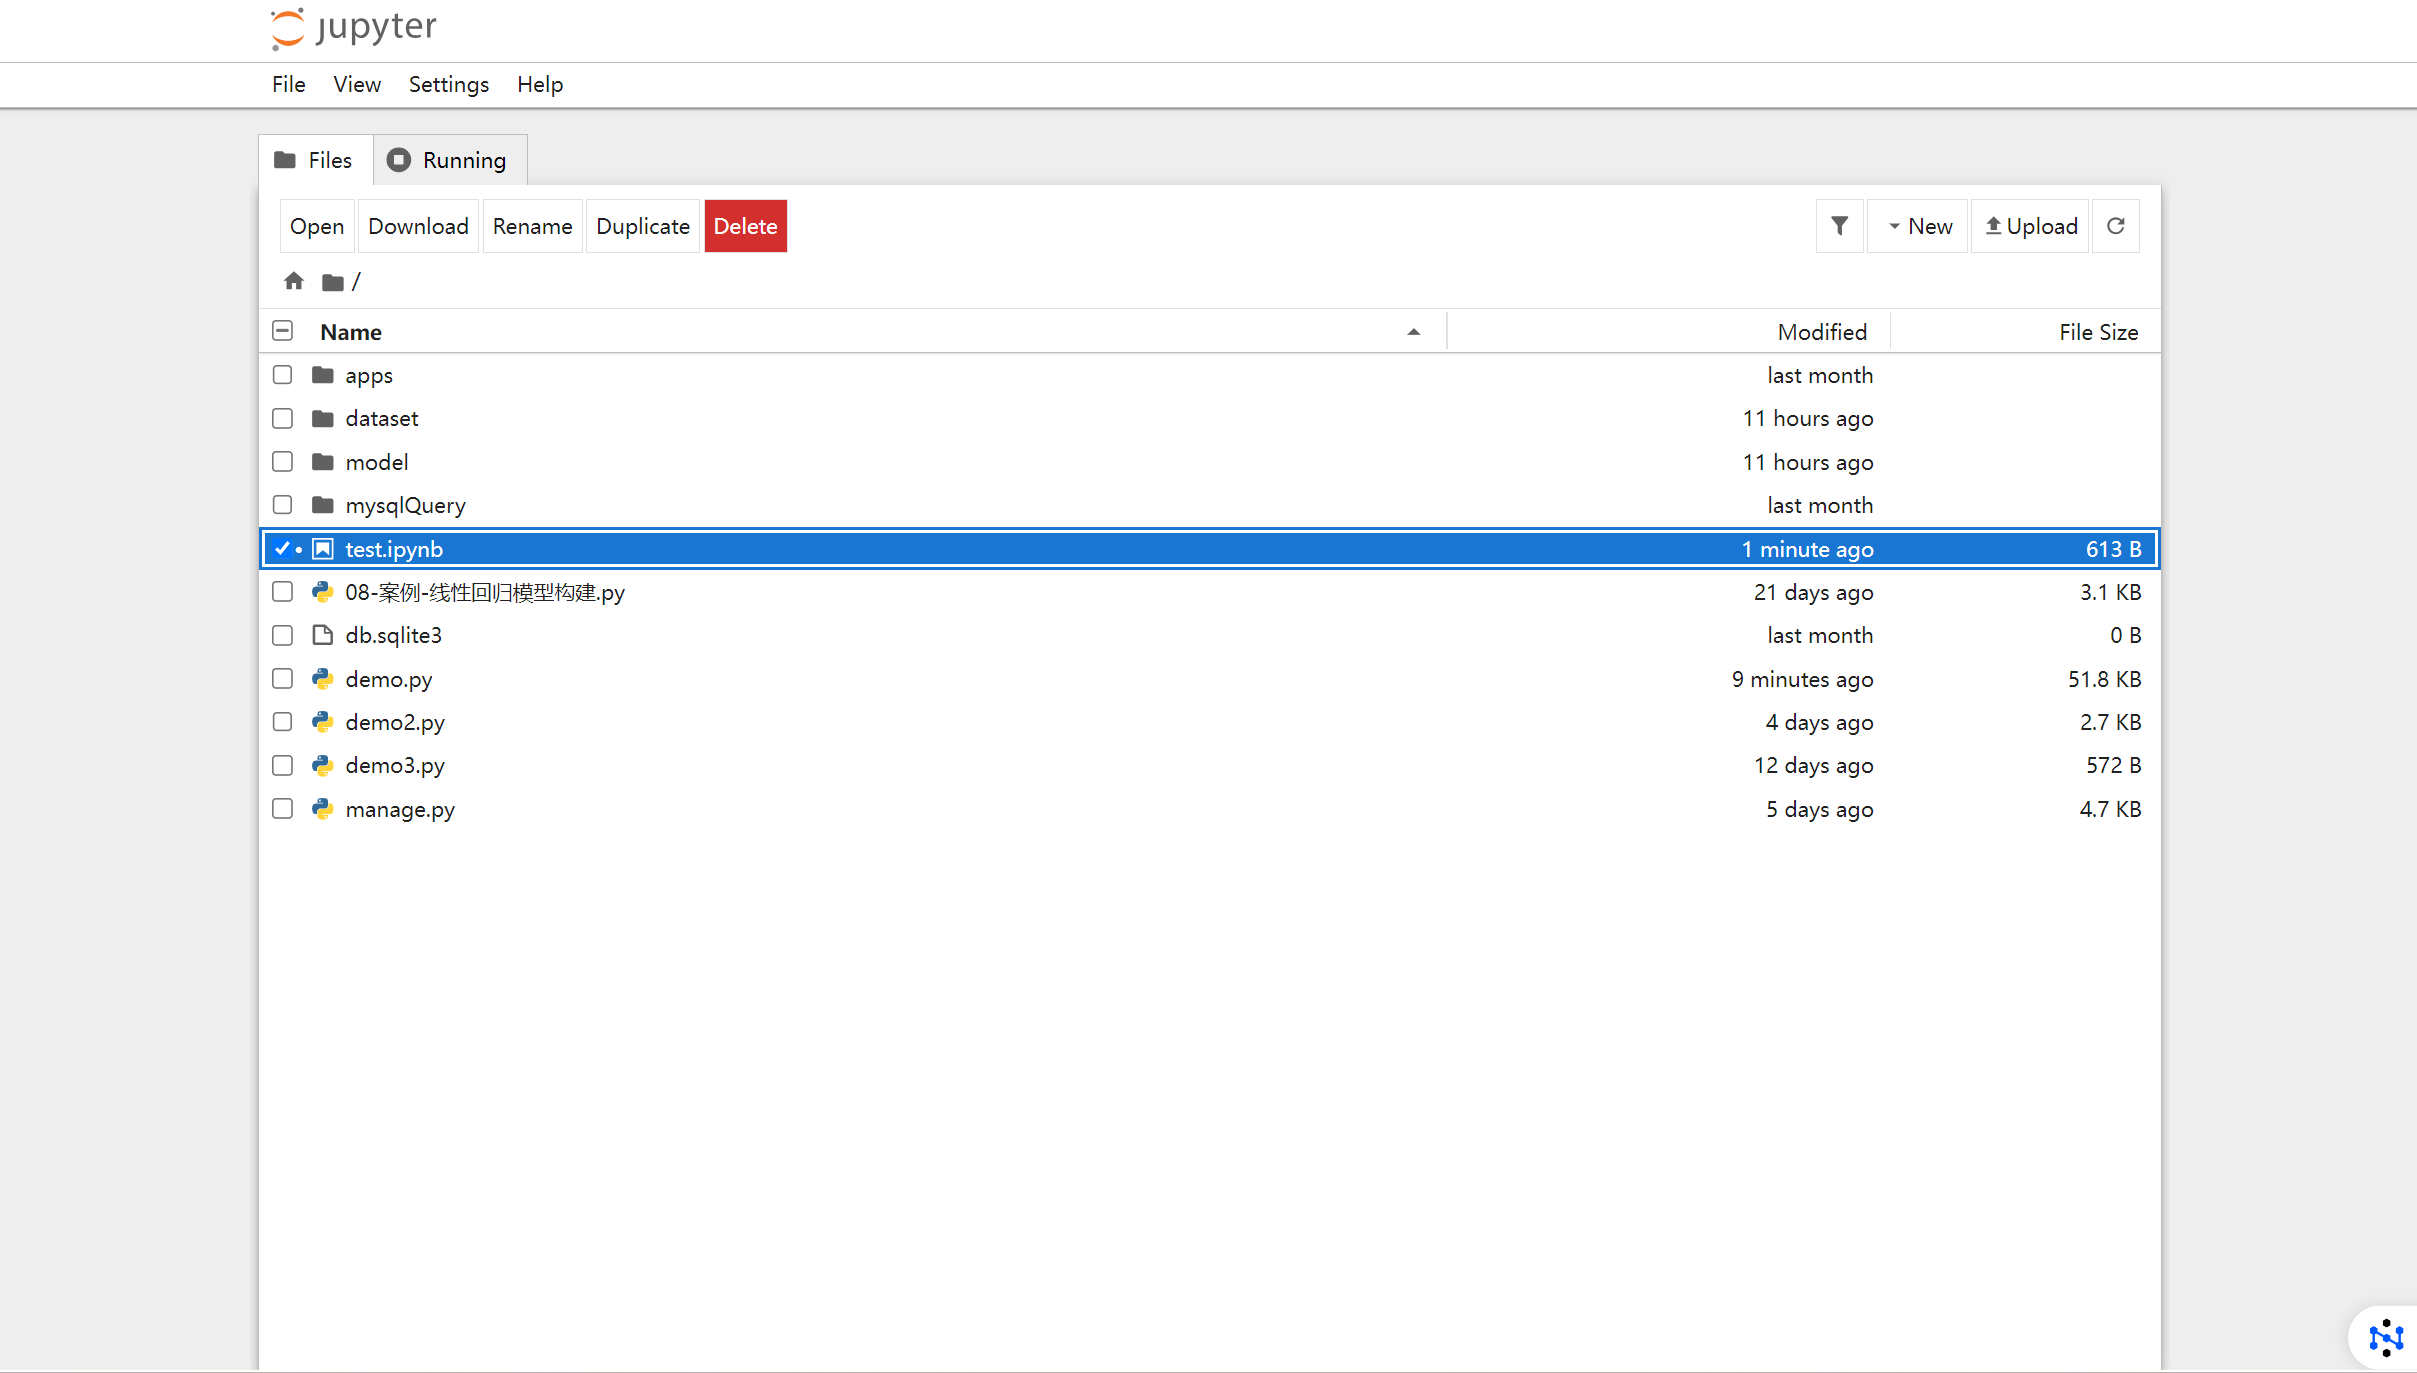Viewport: 2417px width, 1373px height.
Task: Click the root folder breadcrumb icon
Action: tap(333, 283)
